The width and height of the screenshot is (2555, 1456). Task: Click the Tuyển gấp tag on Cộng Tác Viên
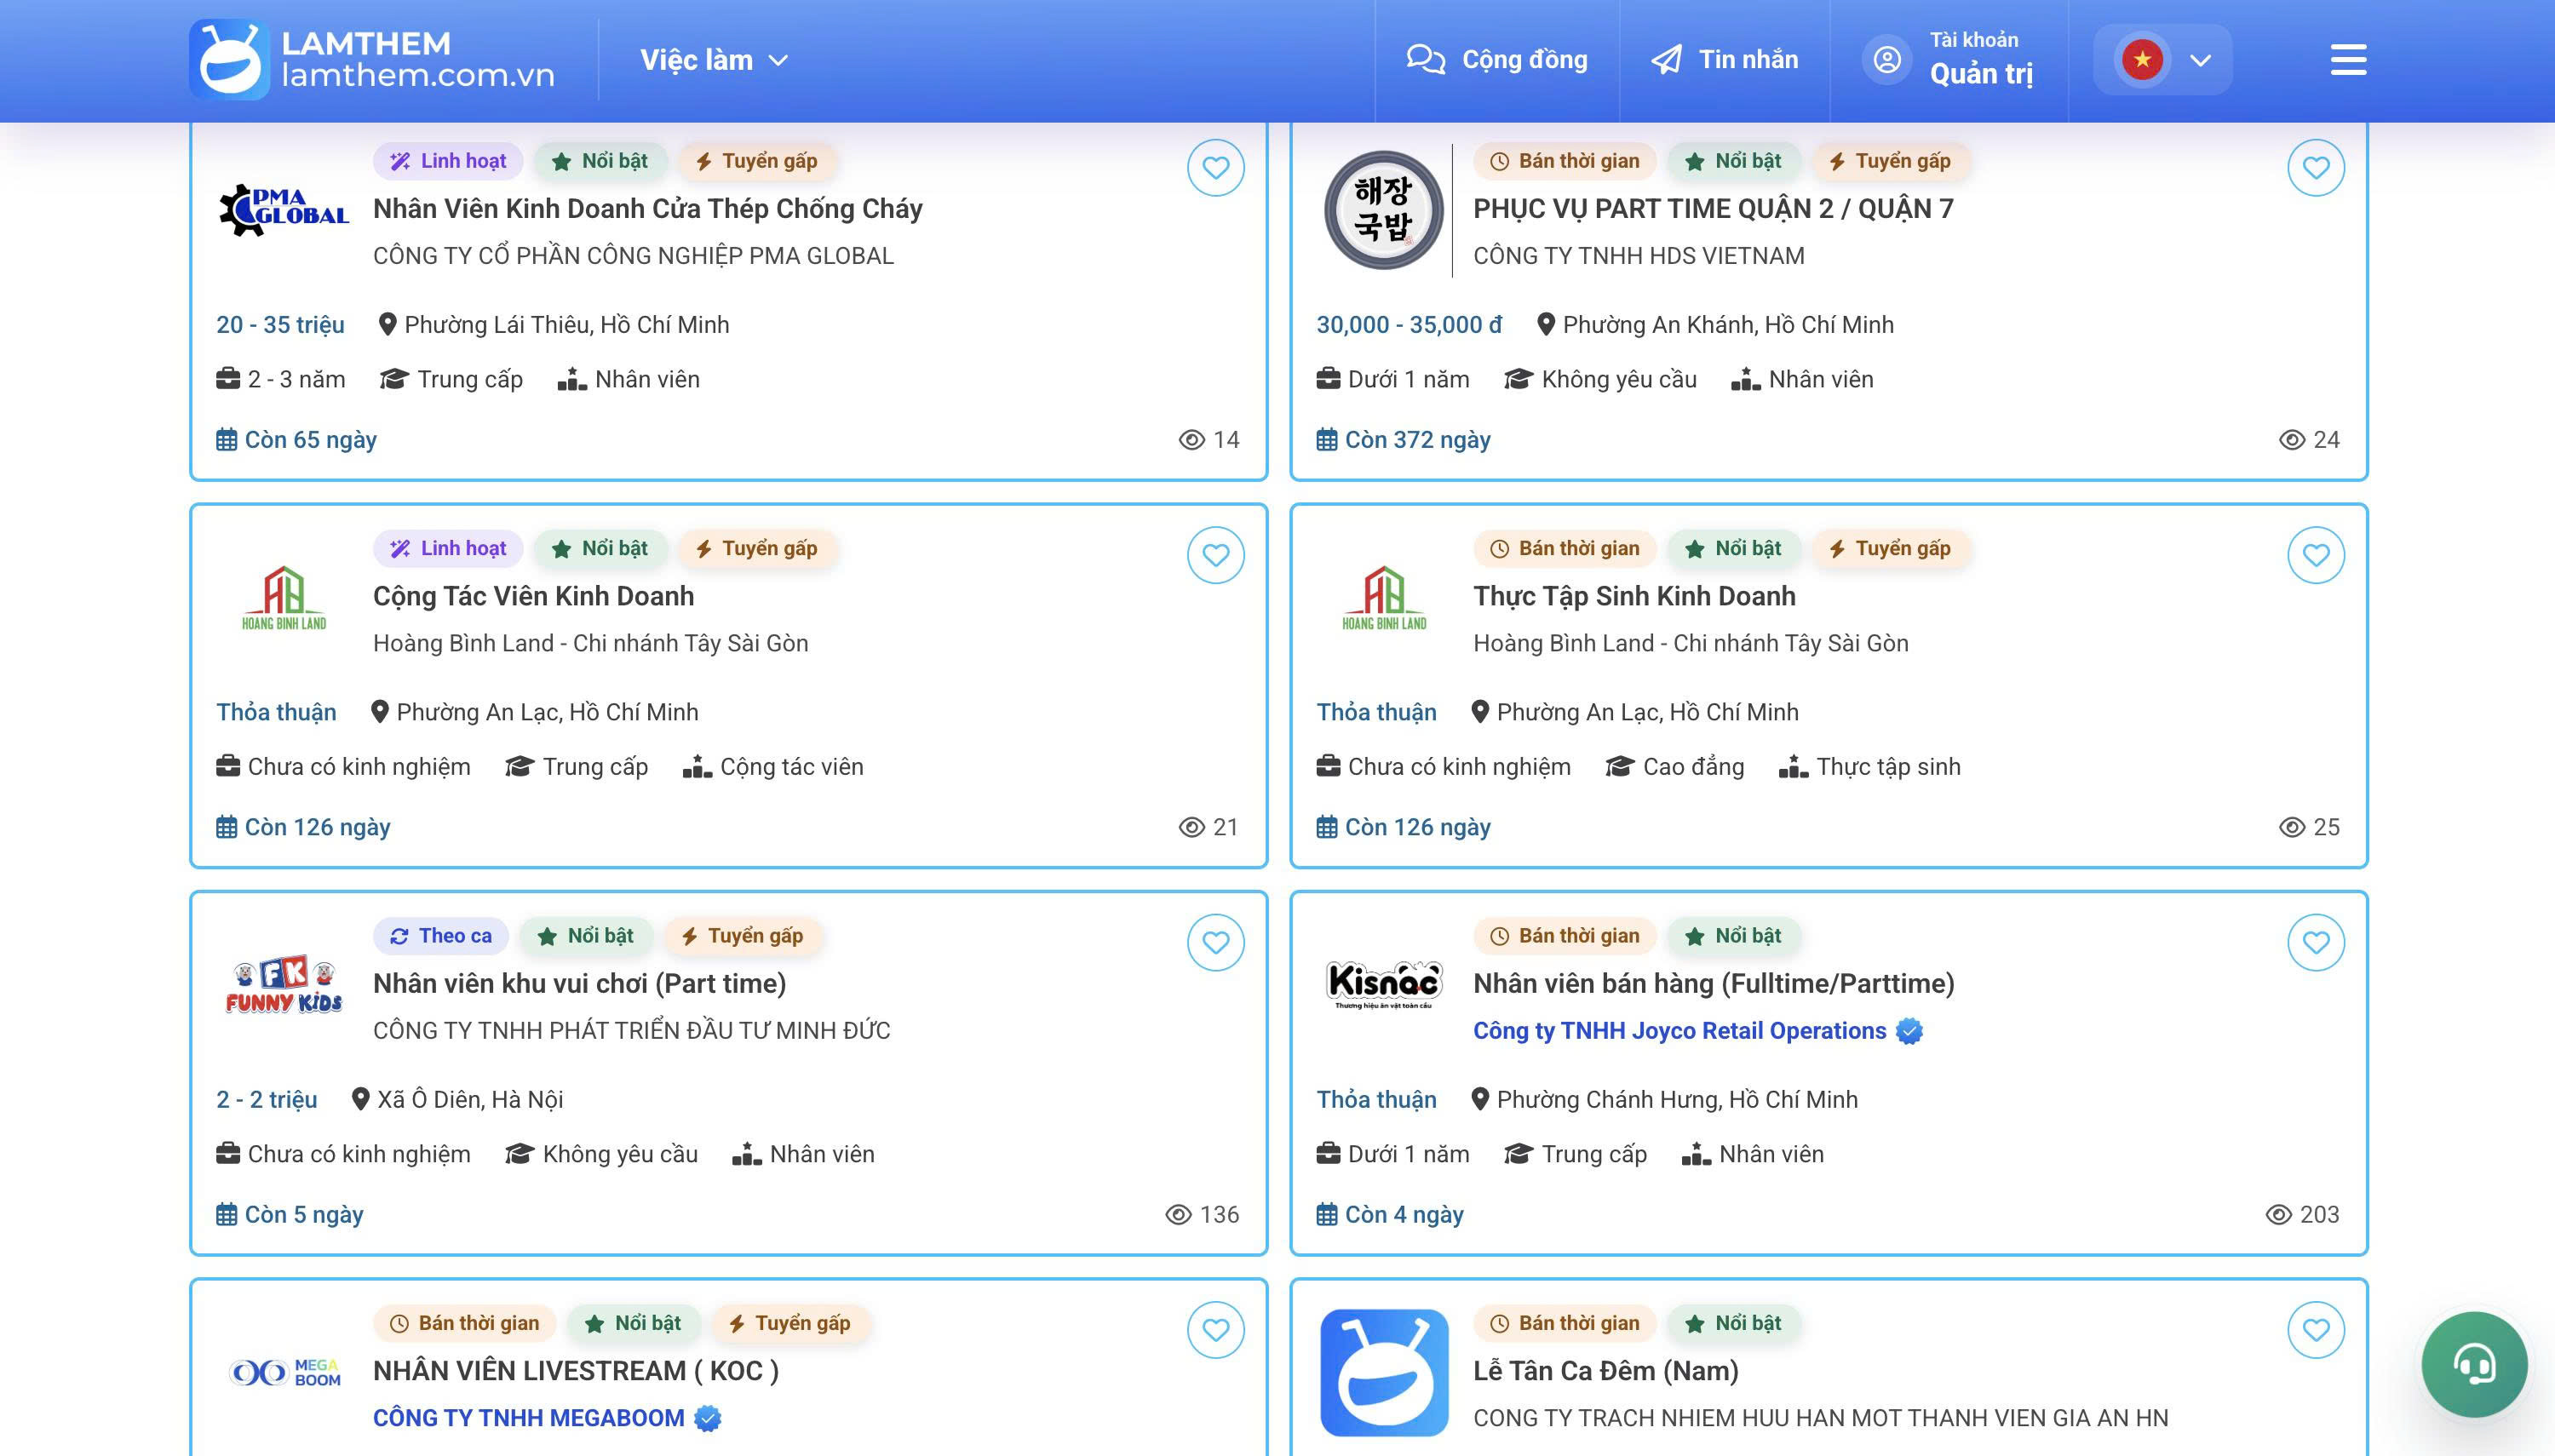(757, 548)
